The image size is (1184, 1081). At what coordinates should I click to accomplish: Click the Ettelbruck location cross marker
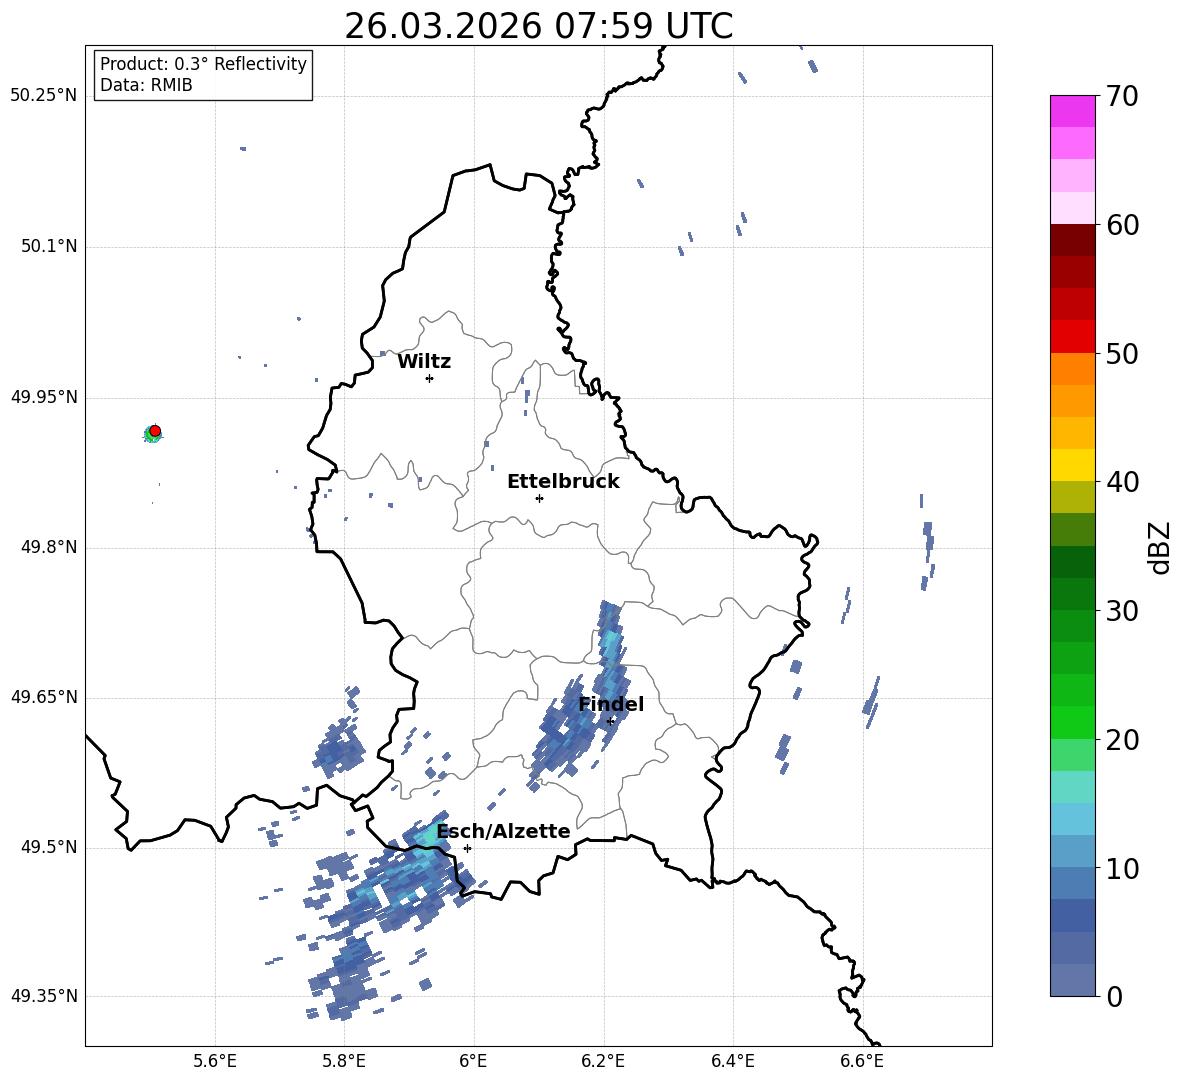(x=539, y=498)
